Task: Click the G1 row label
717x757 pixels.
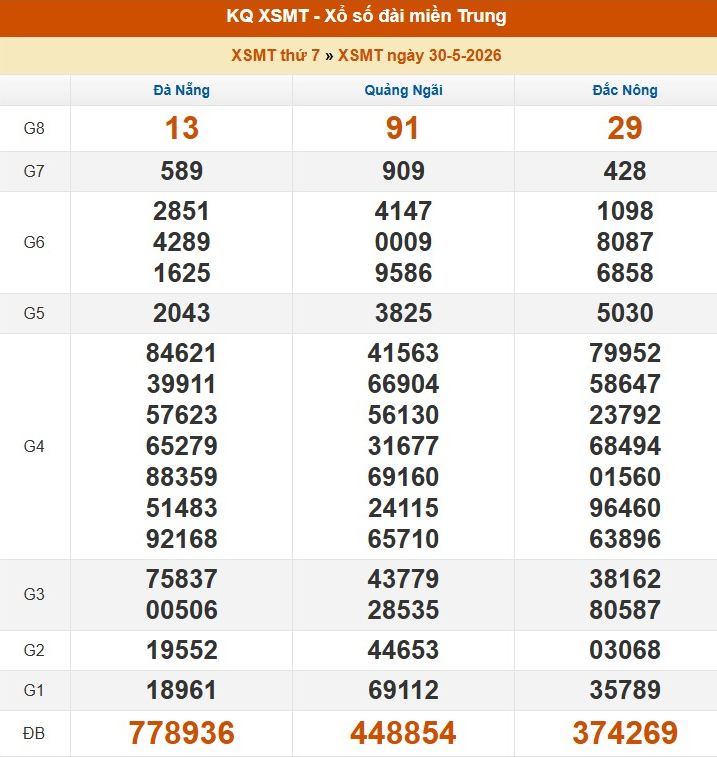Action: [x=34, y=690]
